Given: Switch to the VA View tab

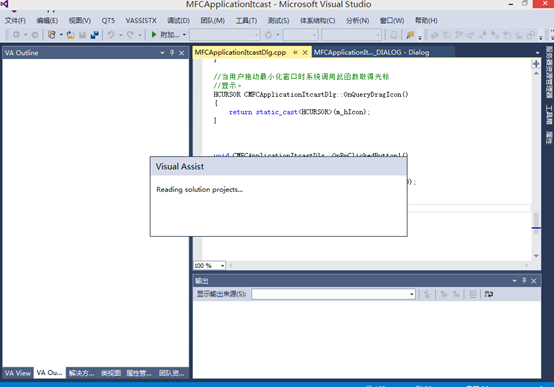Looking at the screenshot, I should pos(18,373).
